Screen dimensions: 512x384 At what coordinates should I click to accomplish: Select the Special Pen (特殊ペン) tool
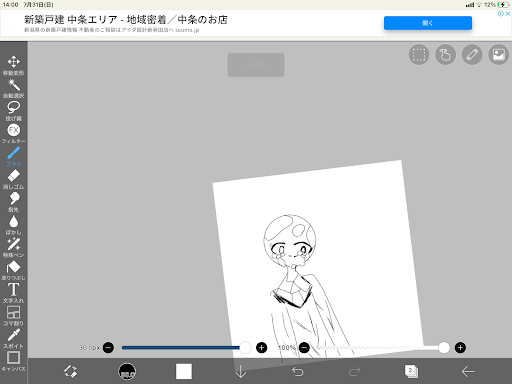[13, 248]
